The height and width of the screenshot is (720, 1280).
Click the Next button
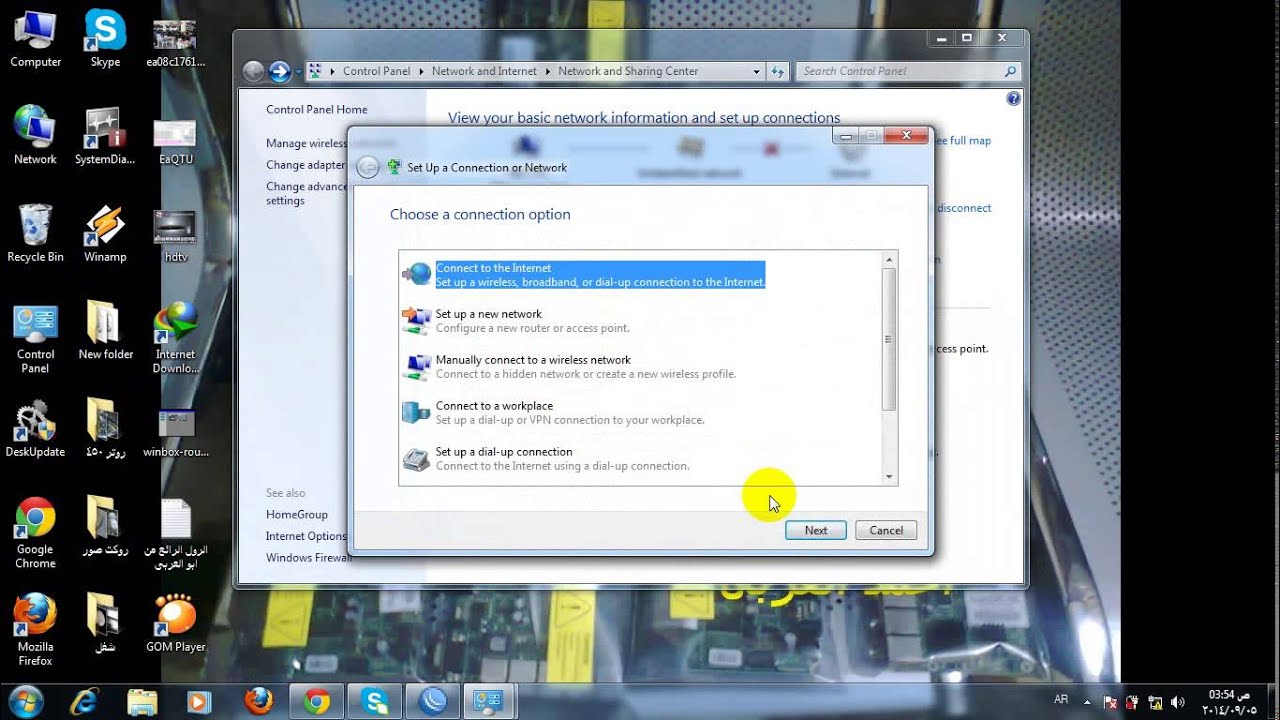tap(816, 530)
